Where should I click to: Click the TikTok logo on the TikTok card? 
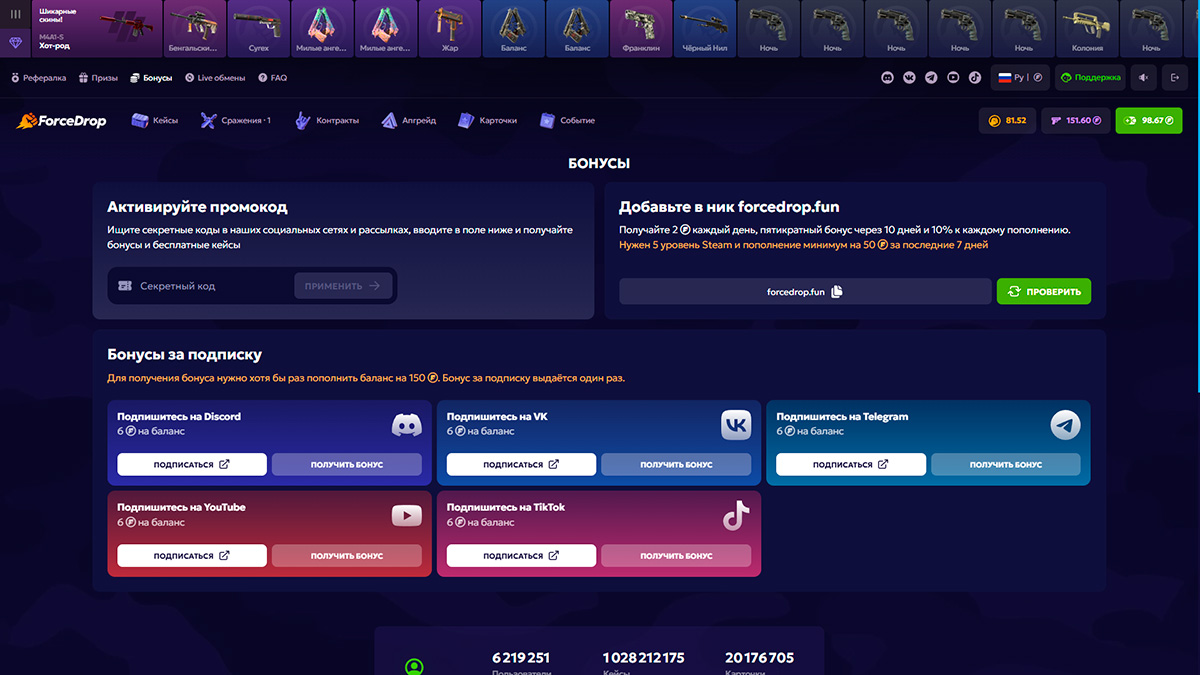point(736,516)
